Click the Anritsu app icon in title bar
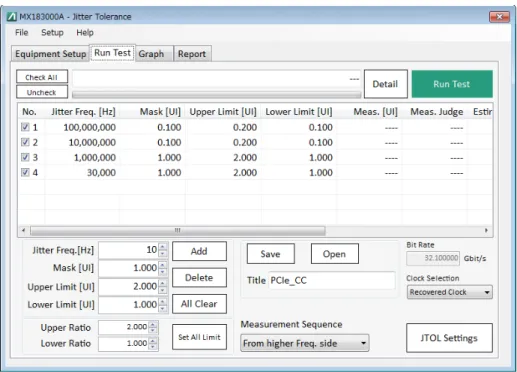 coord(12,16)
